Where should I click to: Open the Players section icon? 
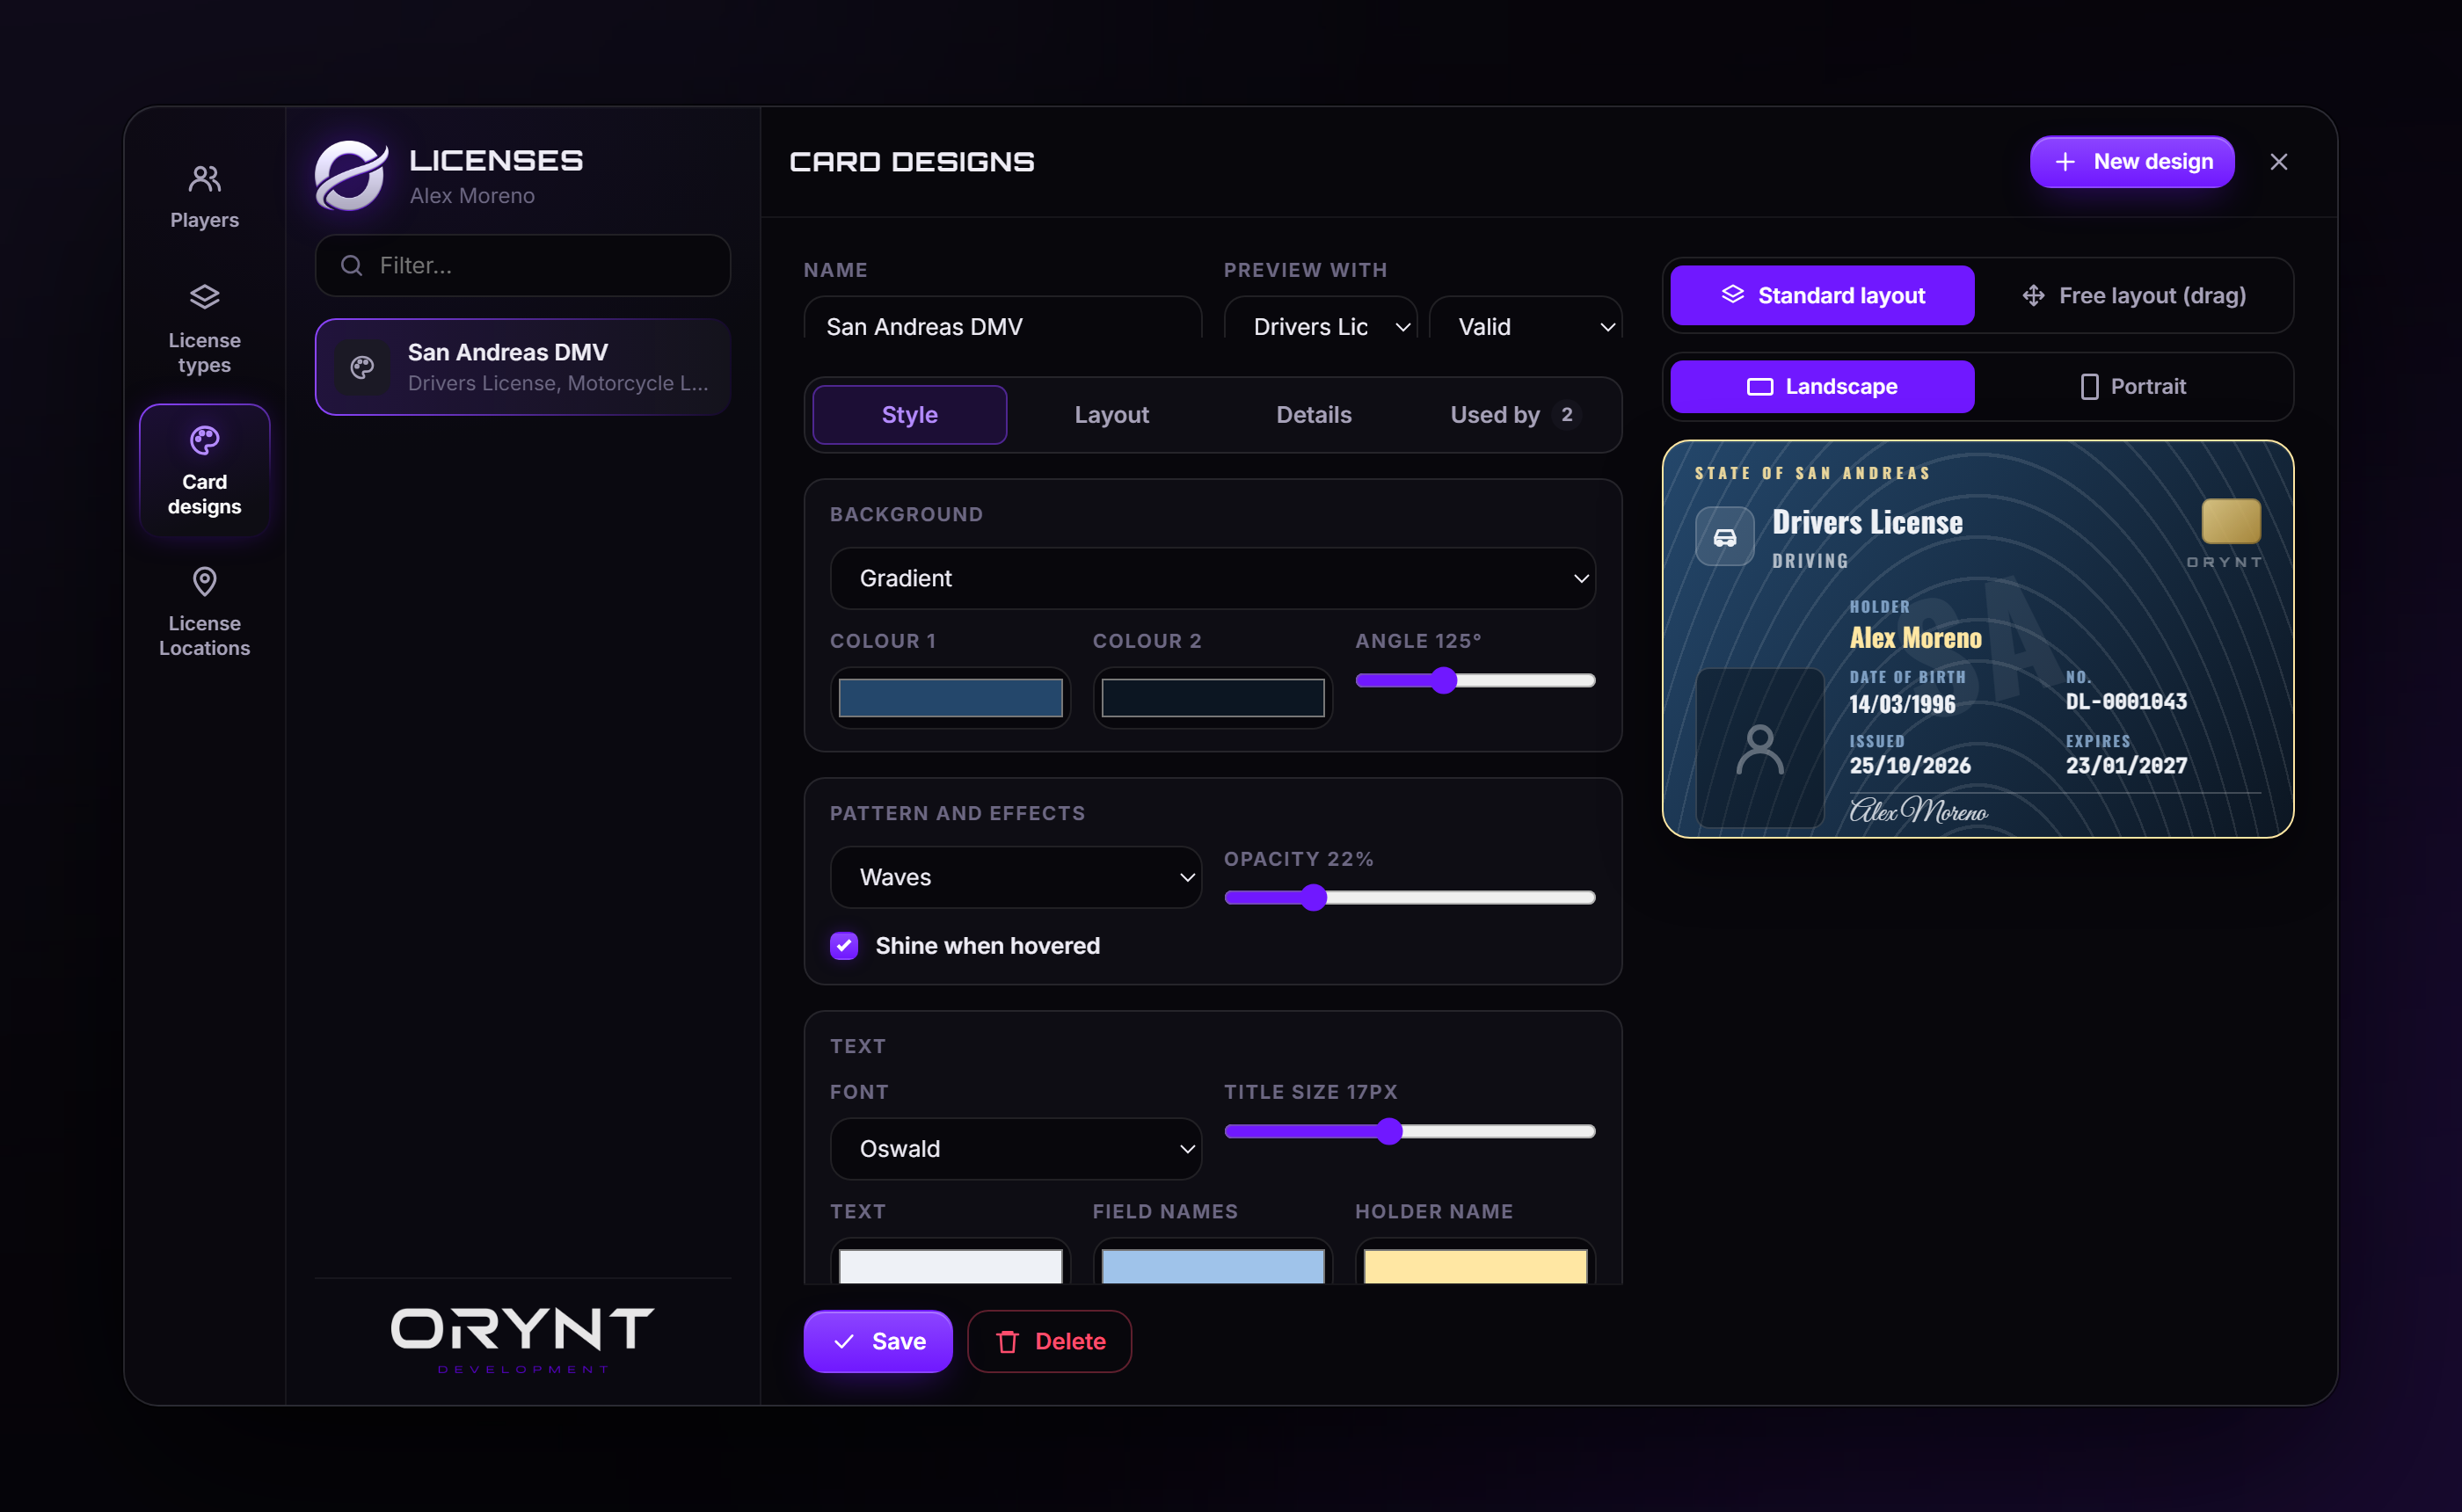point(204,179)
